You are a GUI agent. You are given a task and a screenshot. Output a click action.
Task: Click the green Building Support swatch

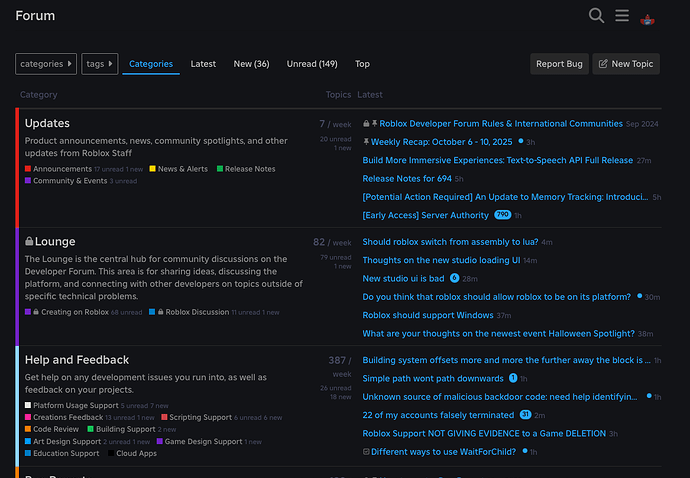click(x=91, y=429)
